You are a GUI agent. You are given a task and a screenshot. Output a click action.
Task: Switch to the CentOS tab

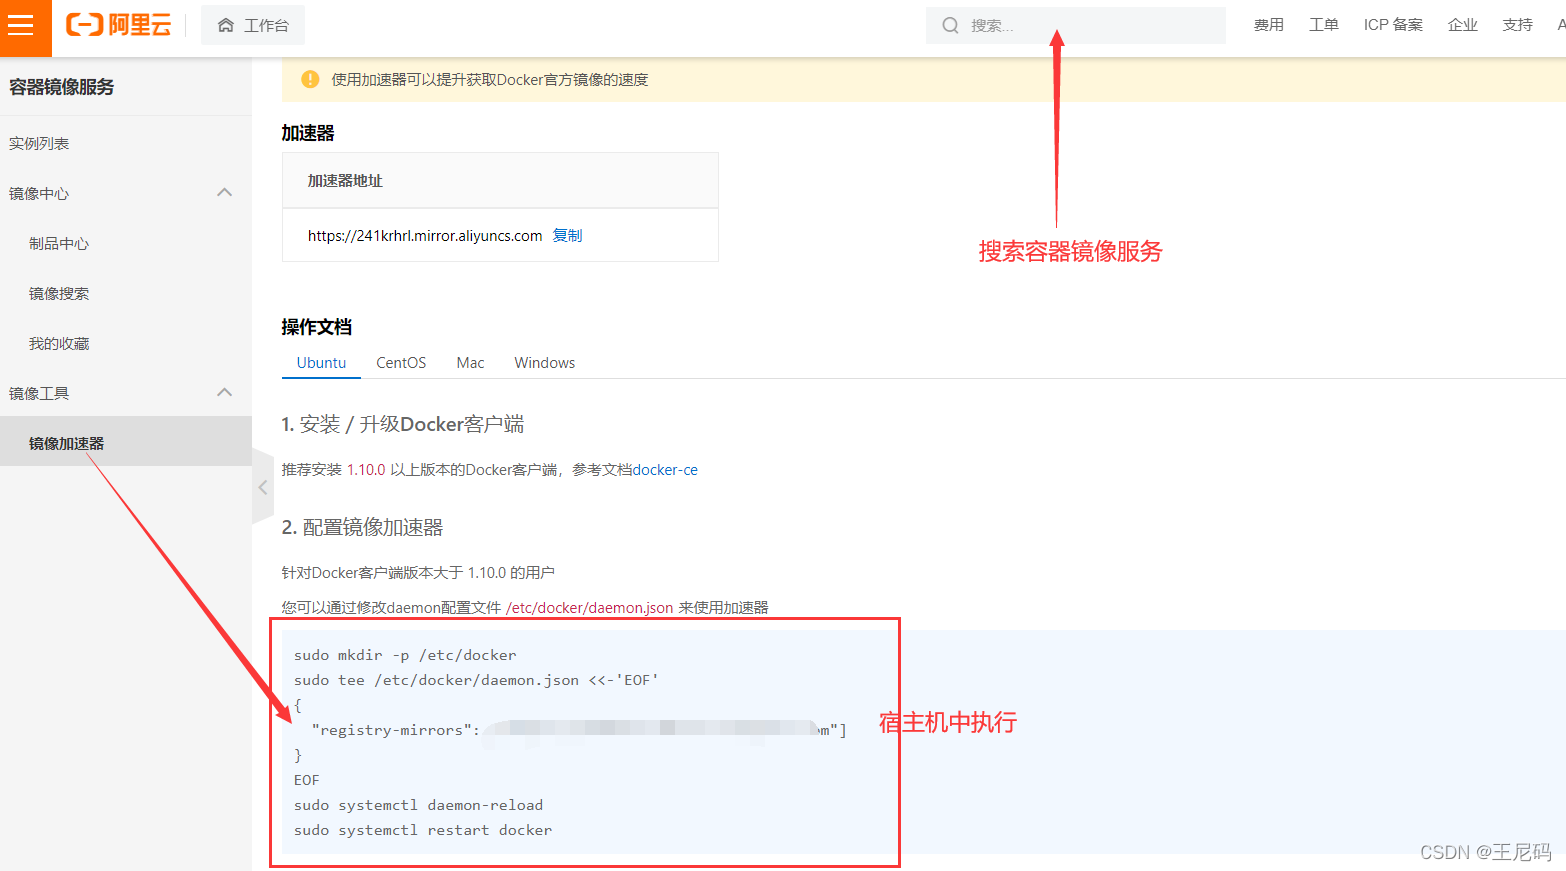[x=401, y=362]
